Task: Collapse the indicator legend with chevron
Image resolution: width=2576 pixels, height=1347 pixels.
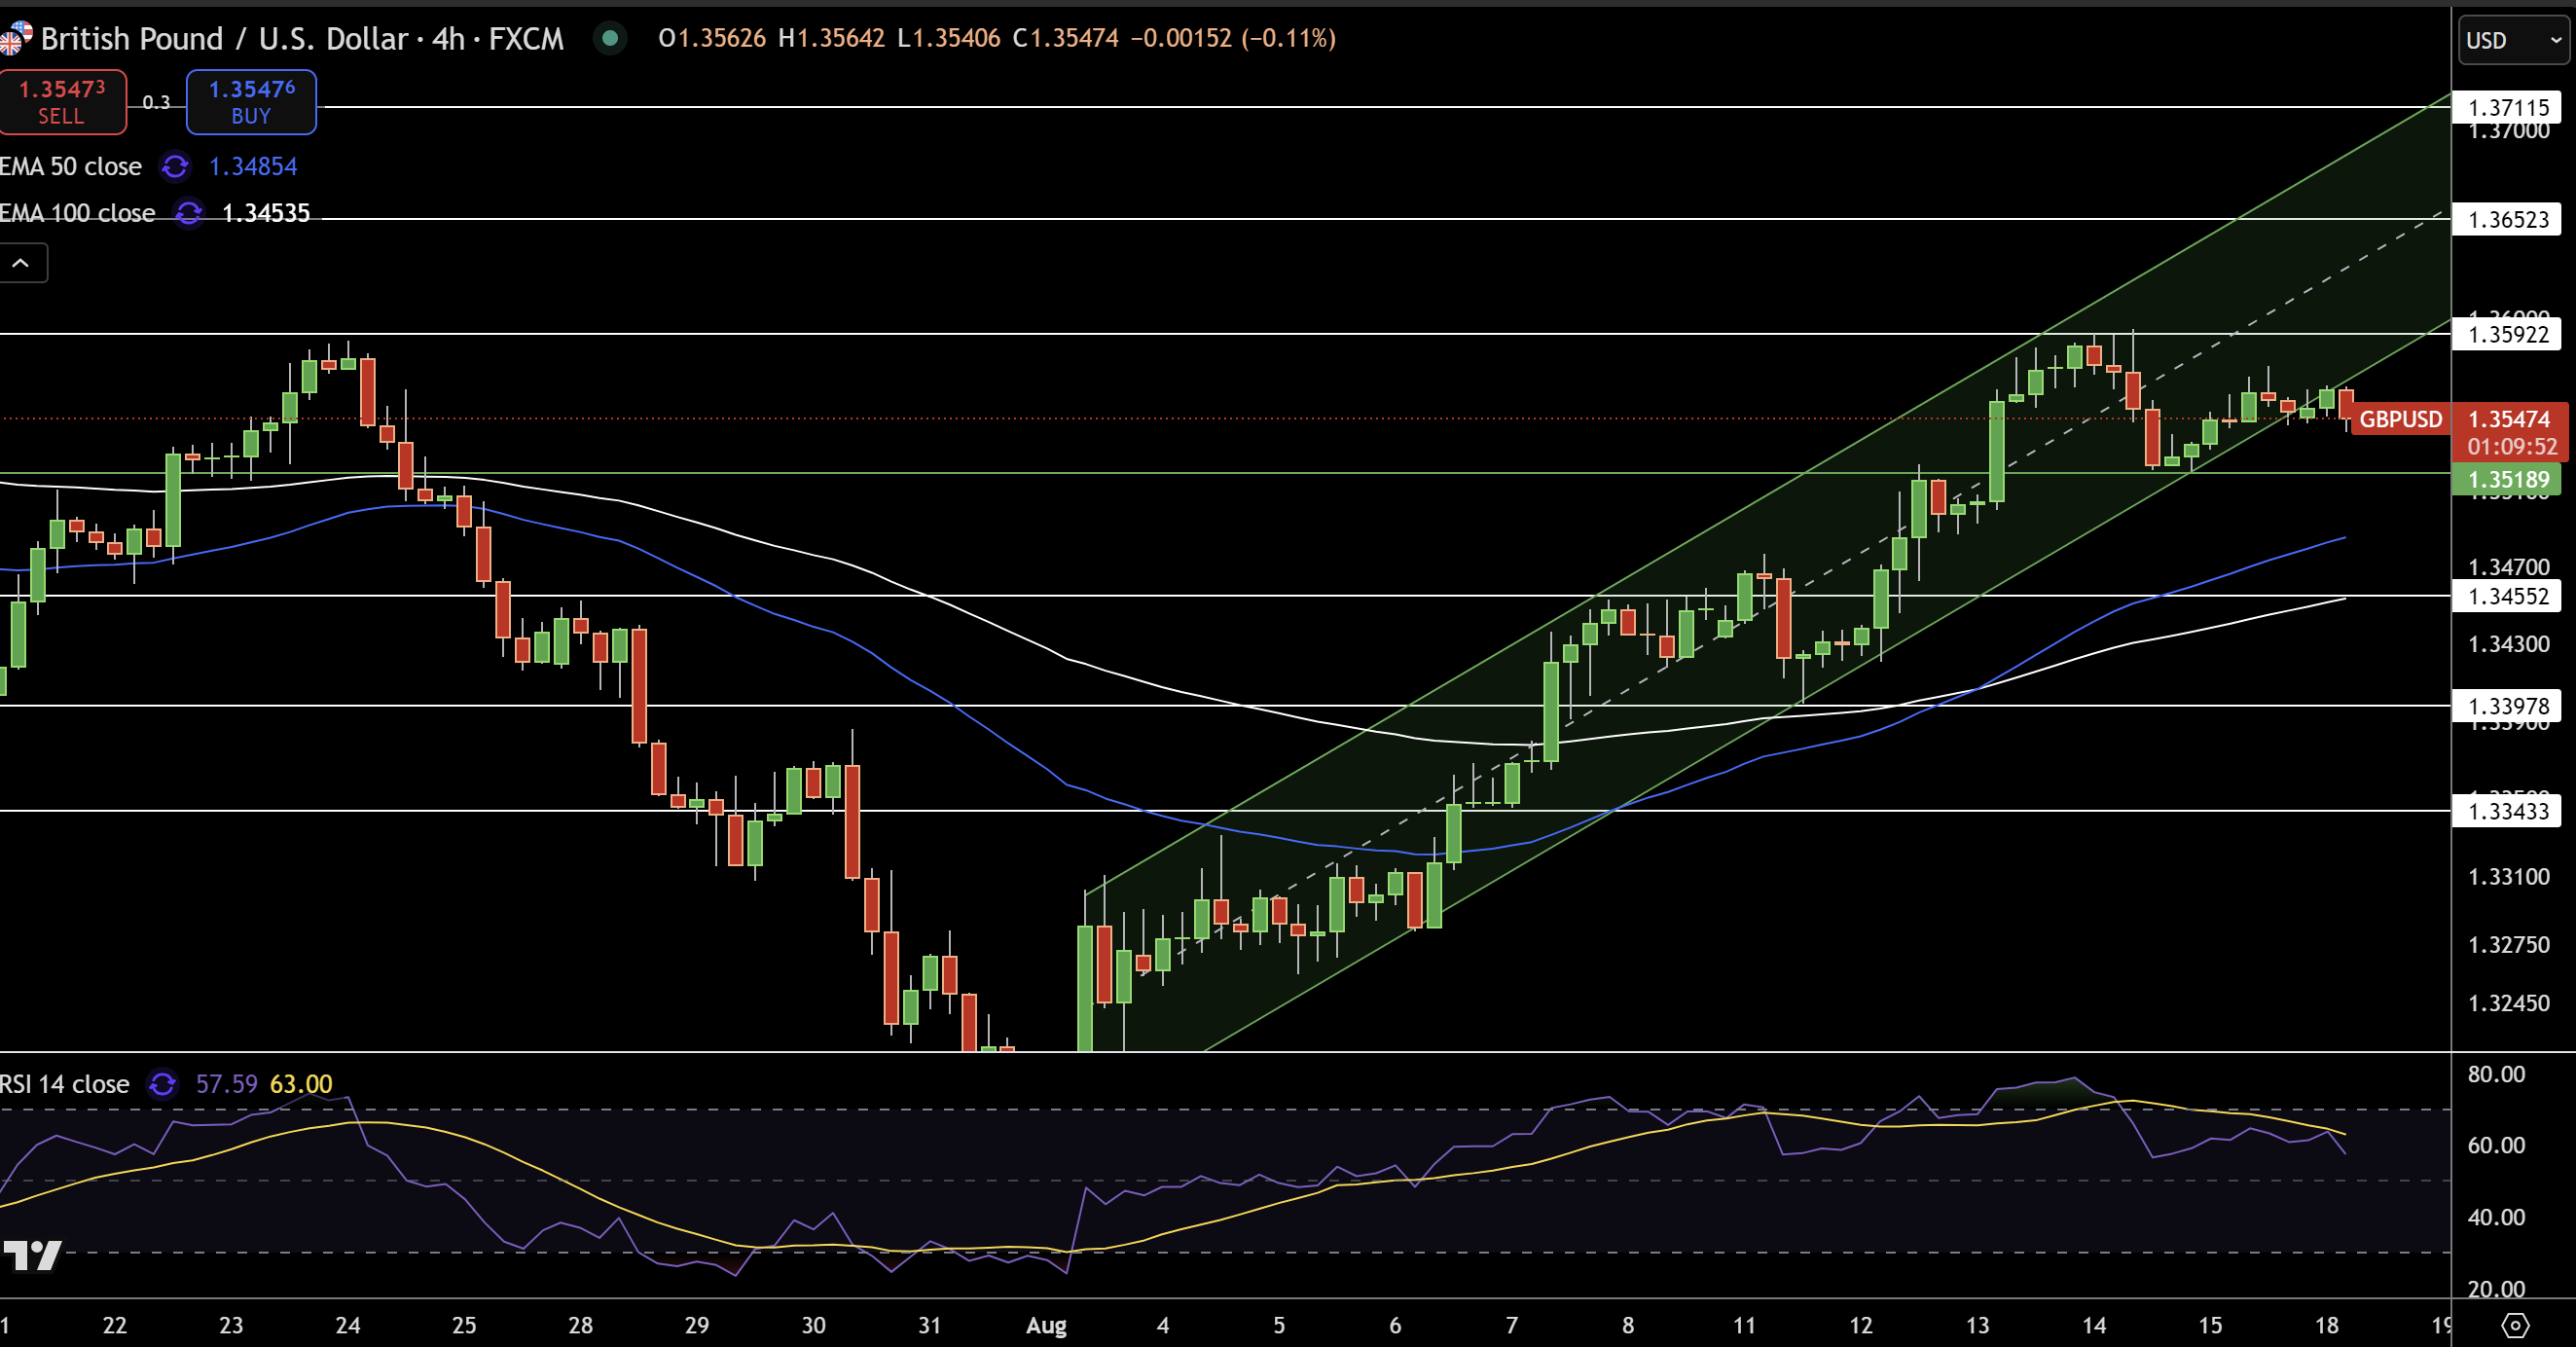Action: coord(21,263)
